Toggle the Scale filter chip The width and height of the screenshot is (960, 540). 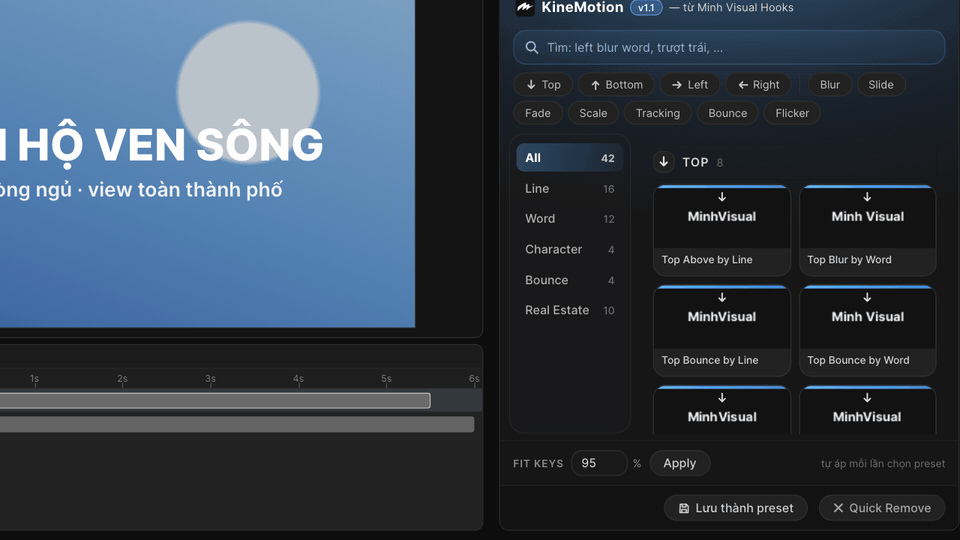coord(593,113)
